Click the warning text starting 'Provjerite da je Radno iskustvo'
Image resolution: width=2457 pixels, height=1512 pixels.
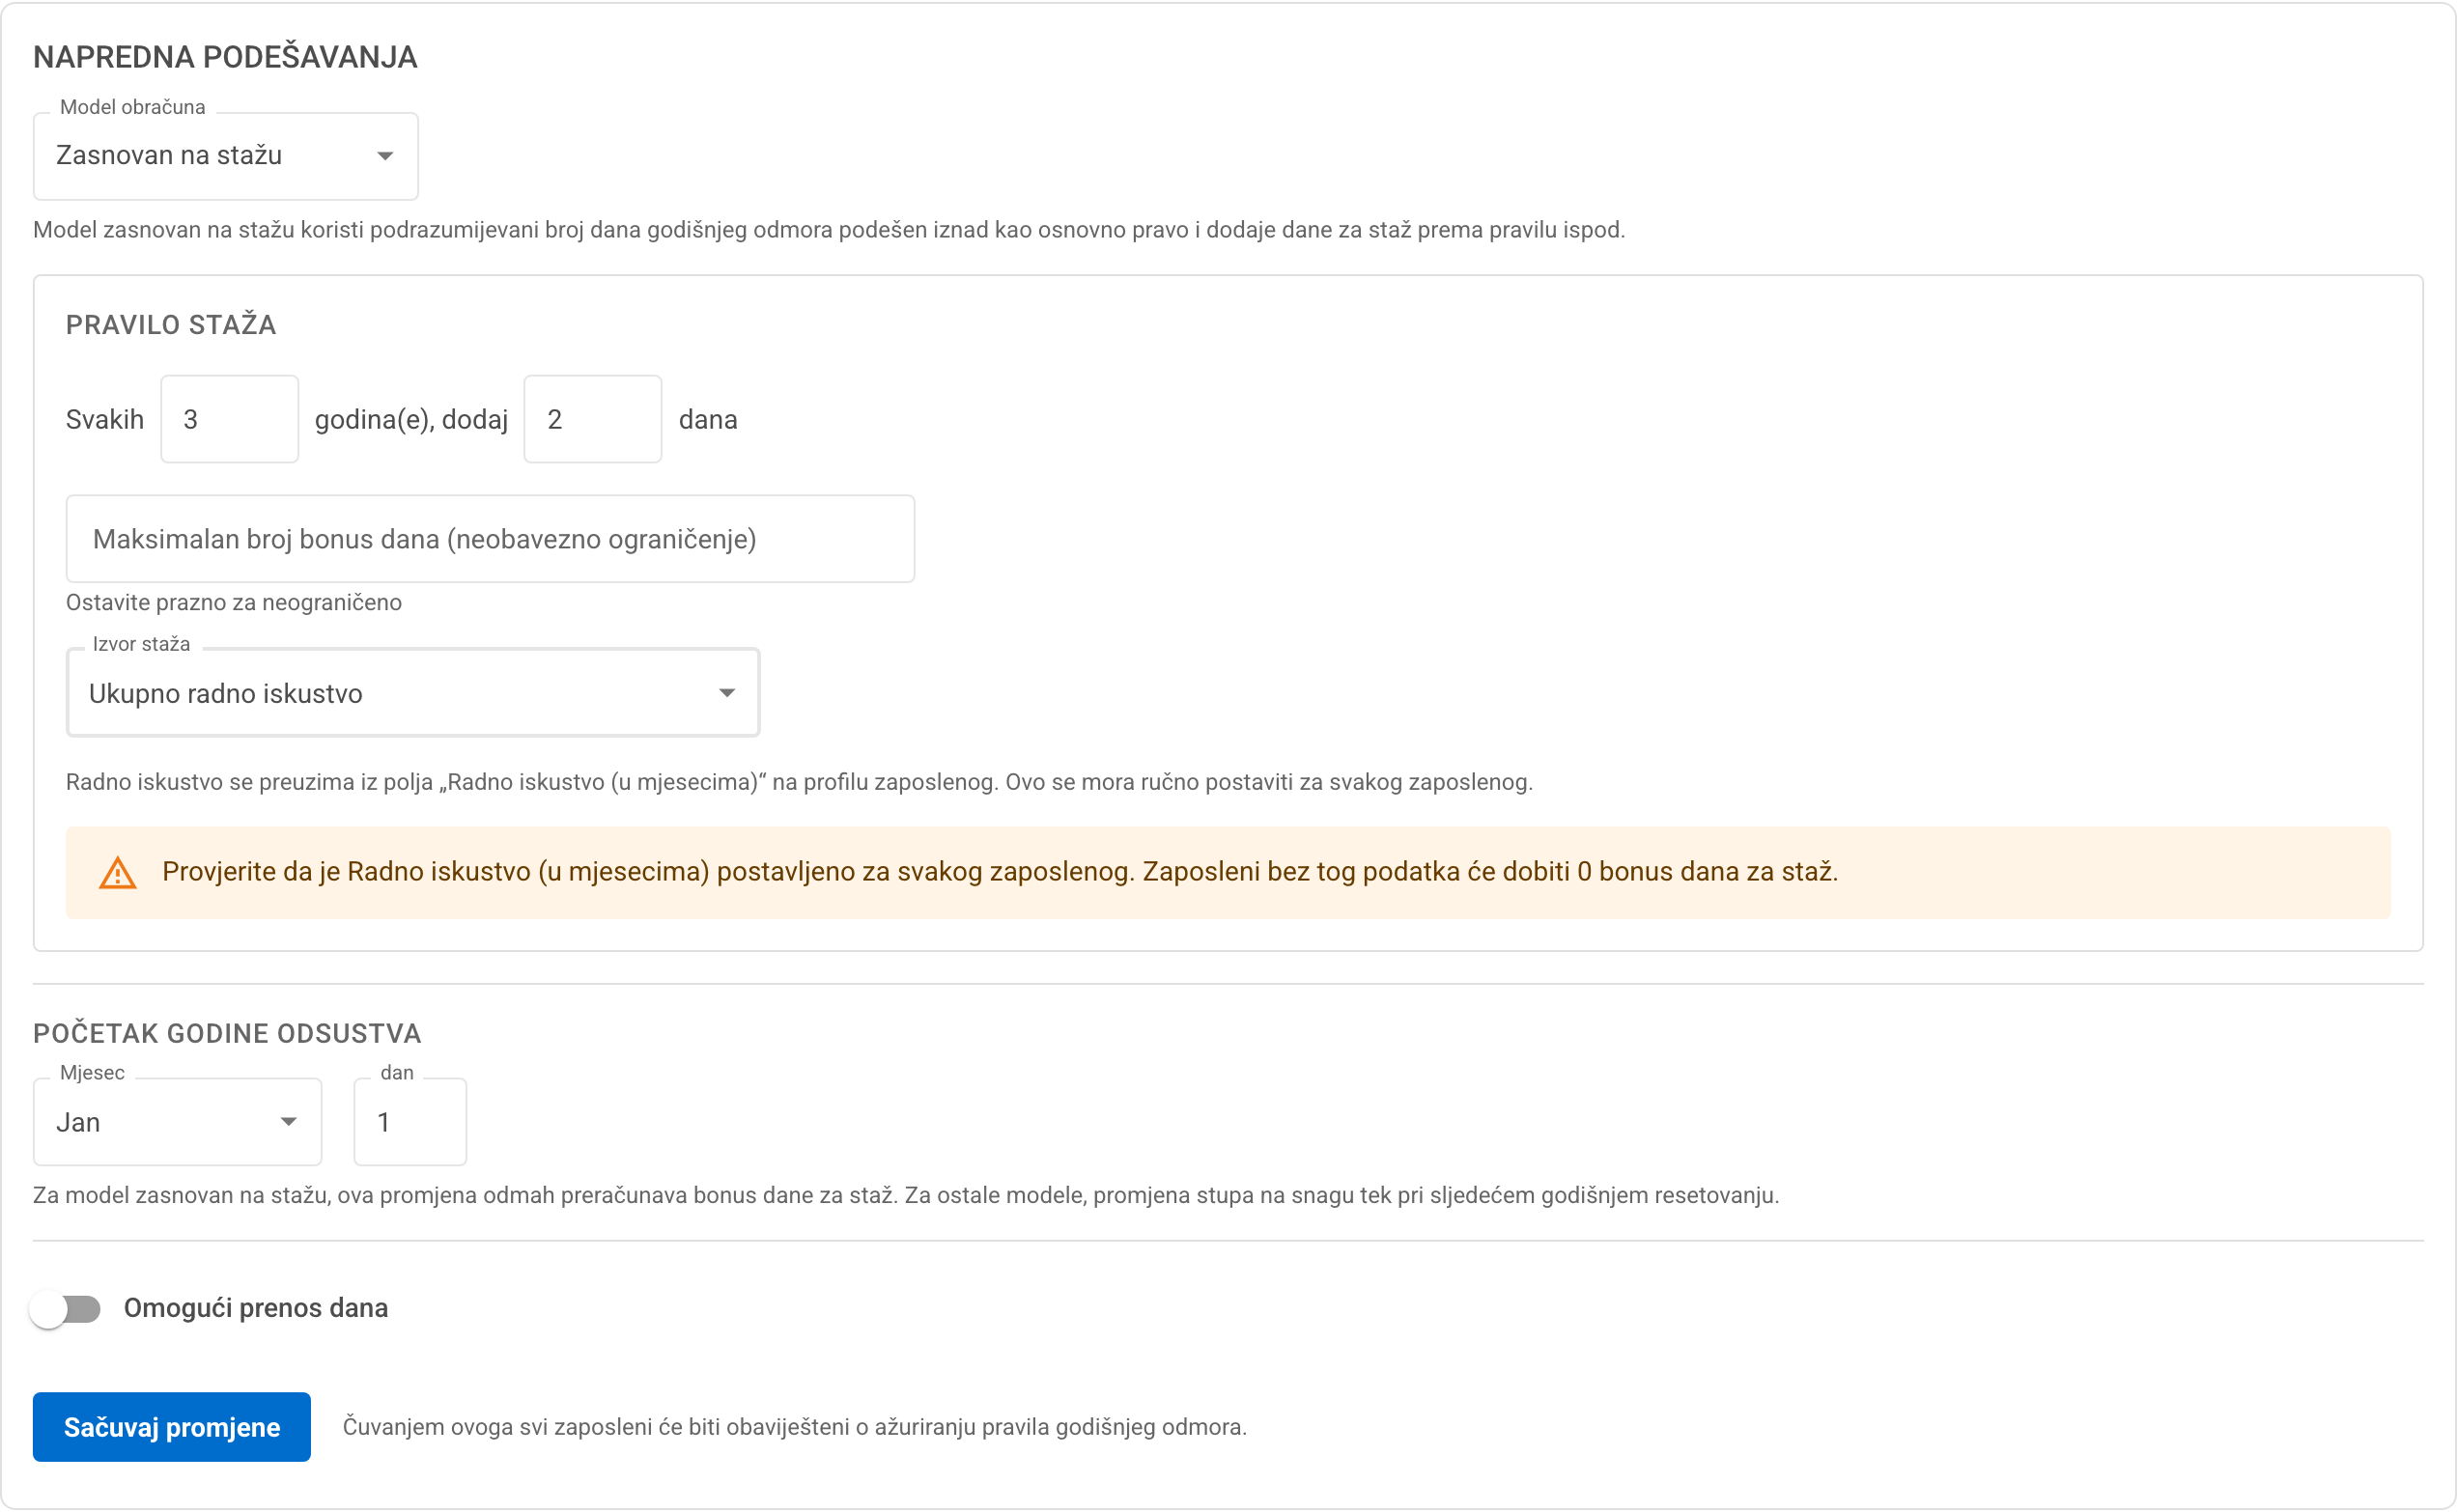click(x=1000, y=872)
